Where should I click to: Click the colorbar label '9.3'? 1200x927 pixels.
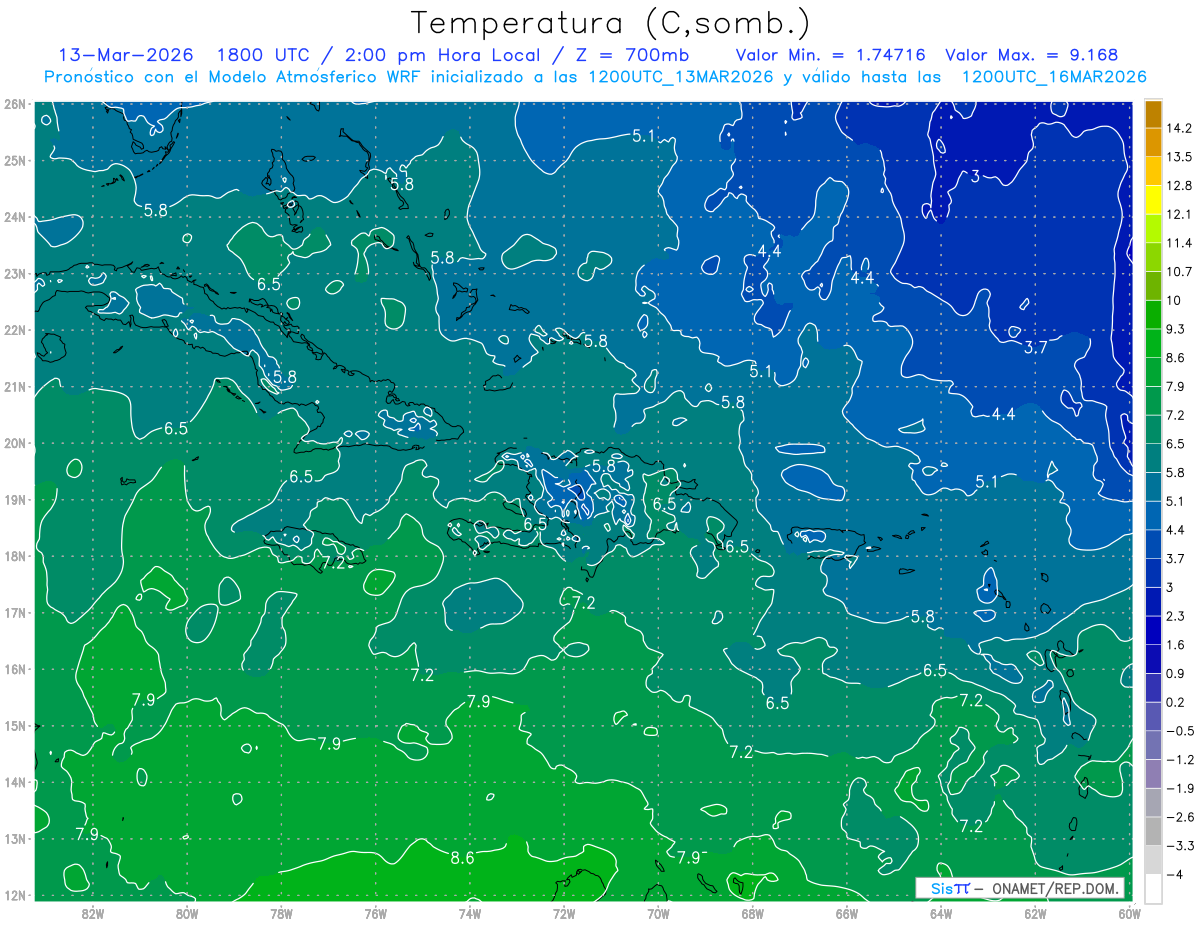1176,329
